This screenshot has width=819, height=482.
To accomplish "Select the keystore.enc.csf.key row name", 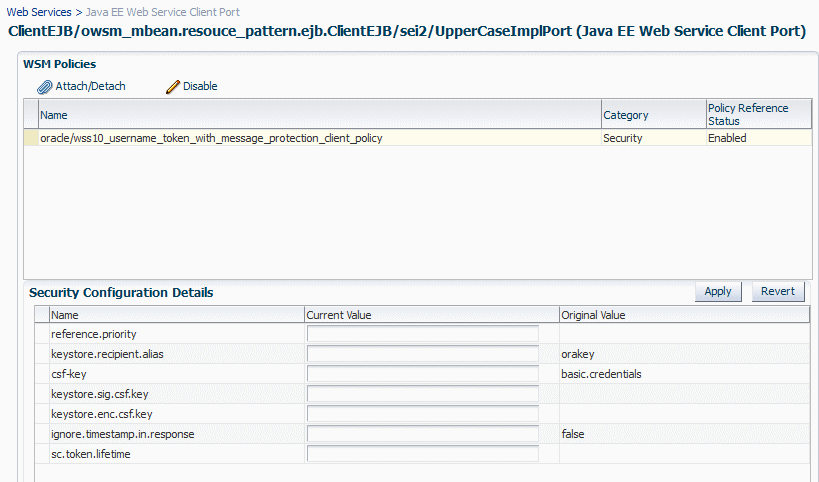I will [101, 414].
